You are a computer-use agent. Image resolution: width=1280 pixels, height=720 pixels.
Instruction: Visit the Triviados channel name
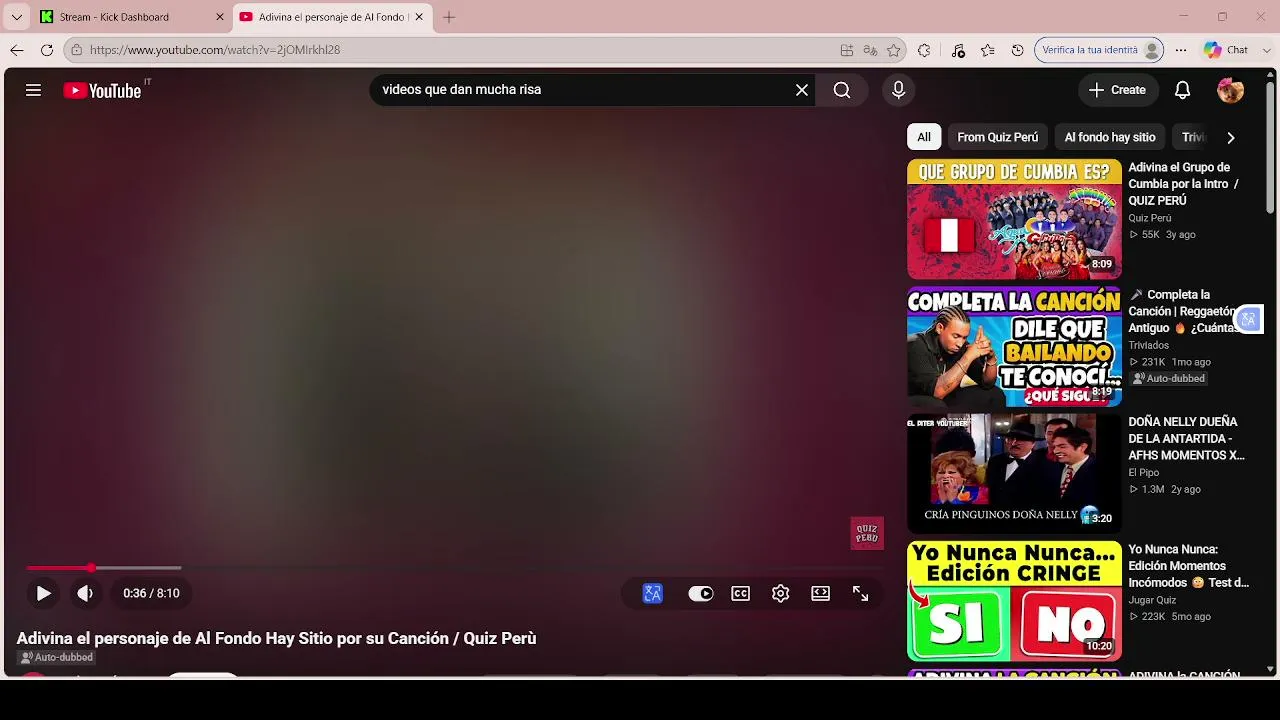pos(1148,345)
